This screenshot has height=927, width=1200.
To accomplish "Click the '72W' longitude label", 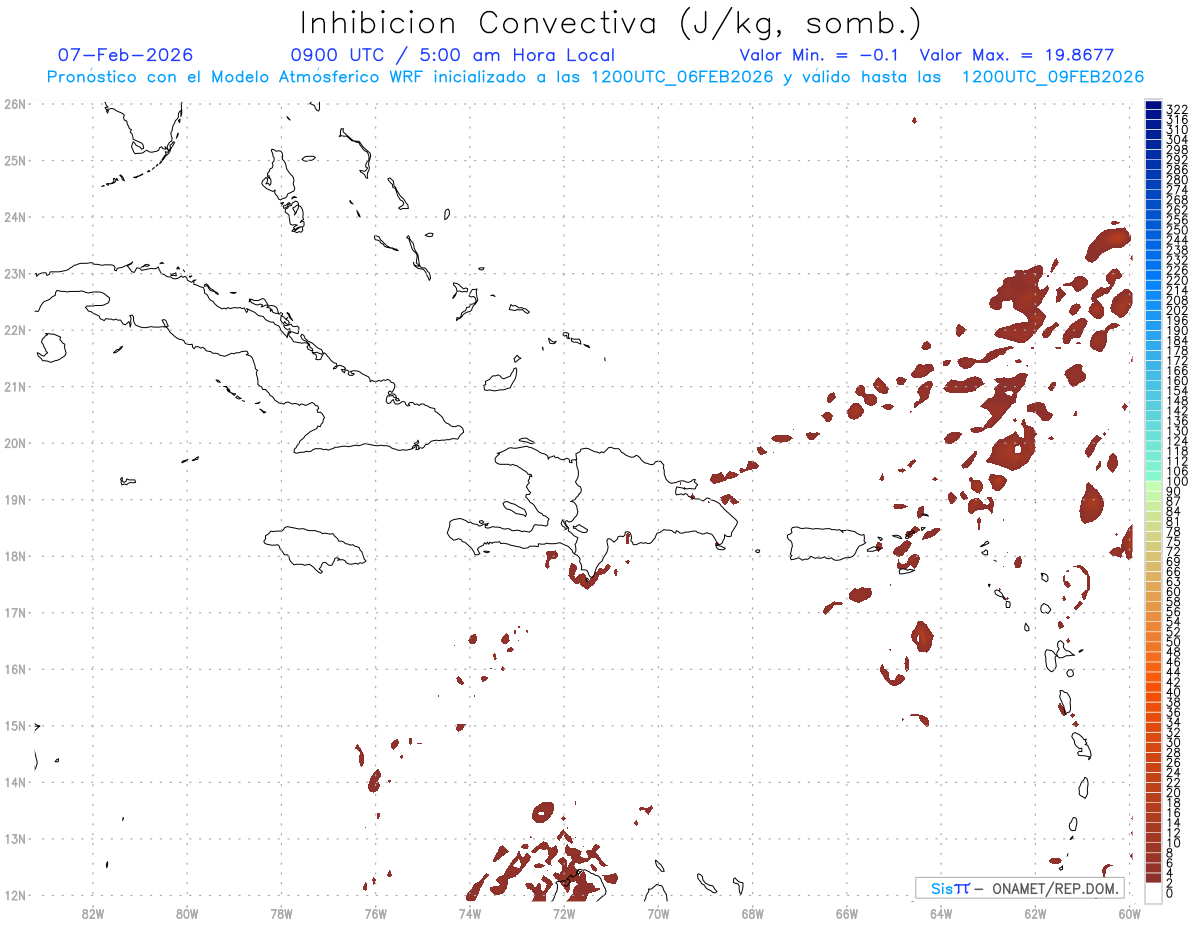I will [563, 913].
